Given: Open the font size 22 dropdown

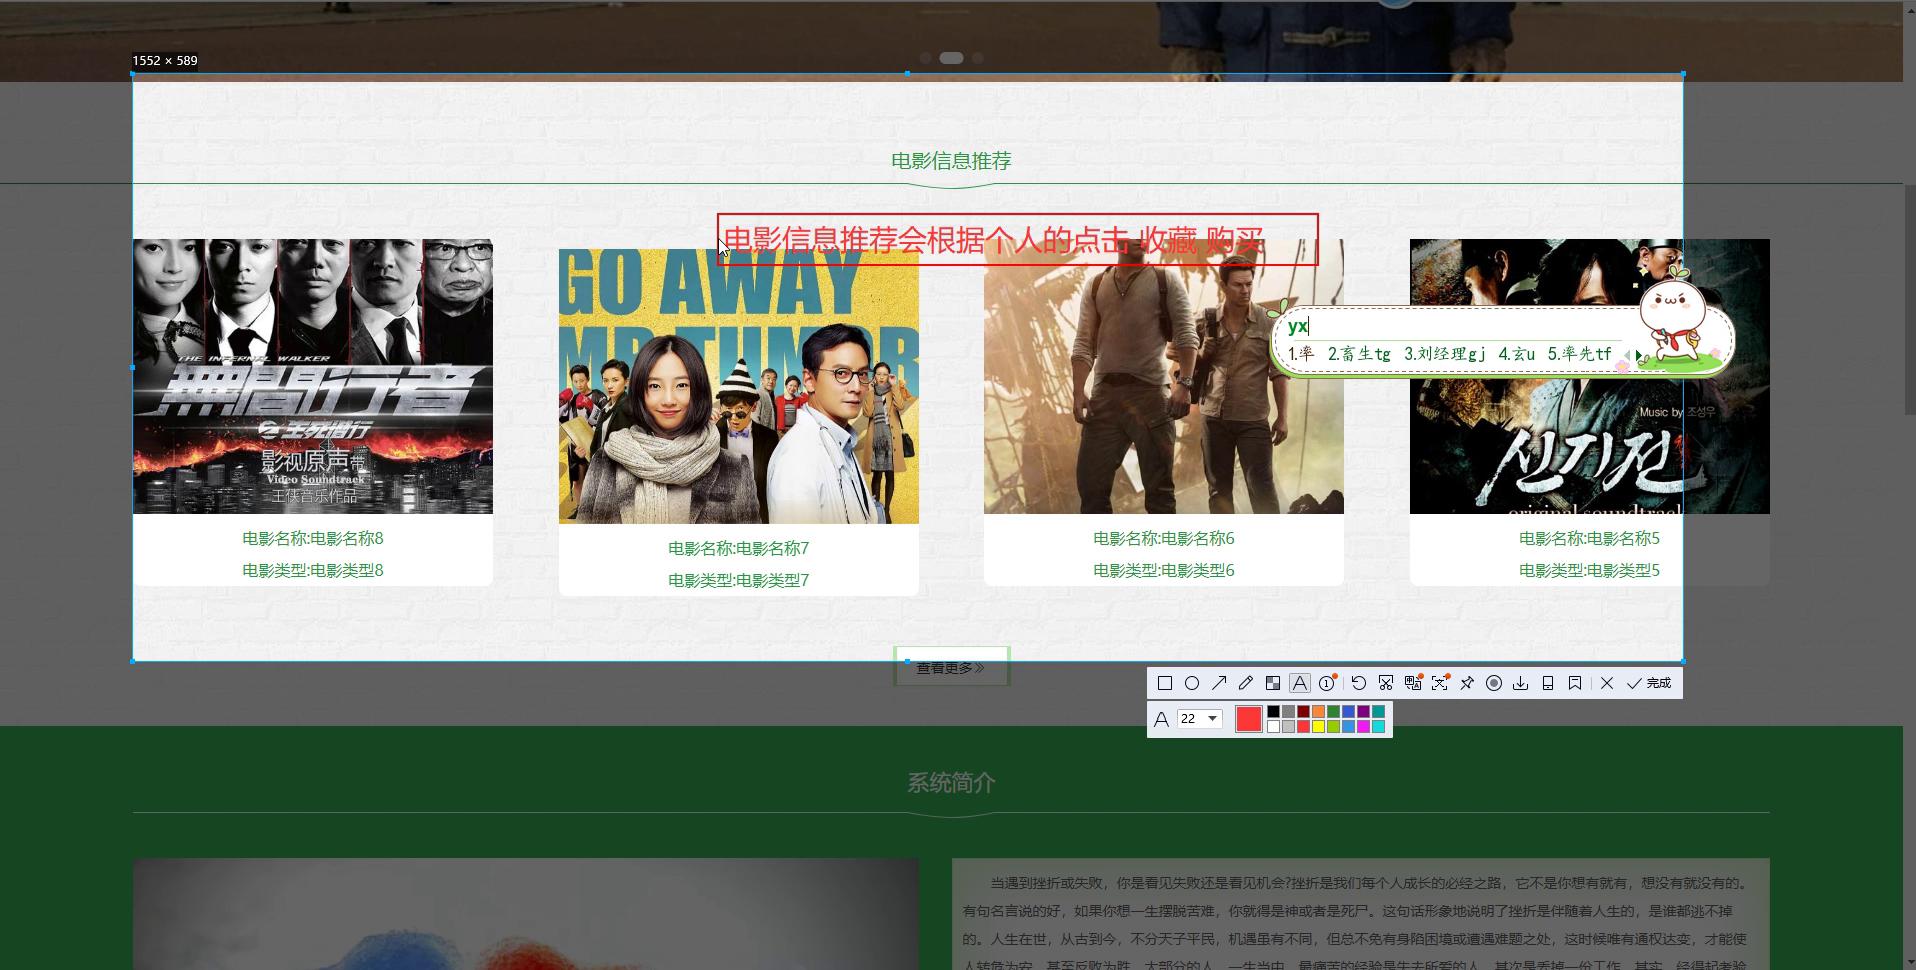Looking at the screenshot, I should point(1200,718).
